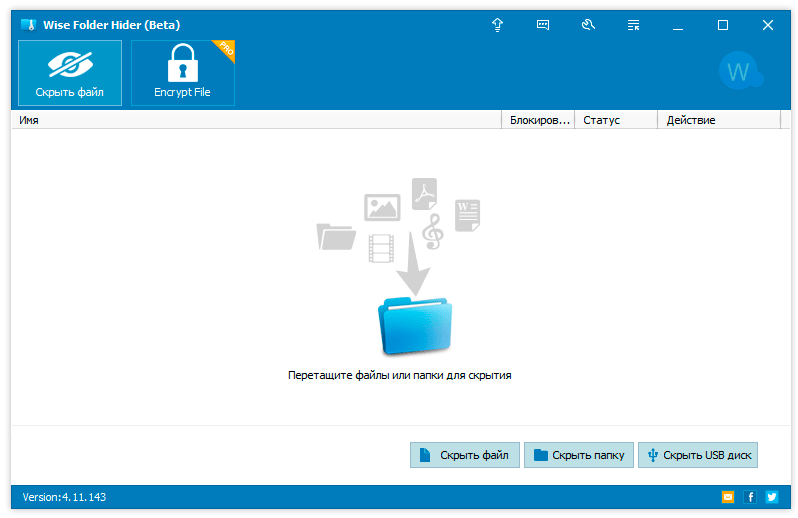
Task: Open the Скрыть файл tab with eye icon
Action: click(x=70, y=73)
